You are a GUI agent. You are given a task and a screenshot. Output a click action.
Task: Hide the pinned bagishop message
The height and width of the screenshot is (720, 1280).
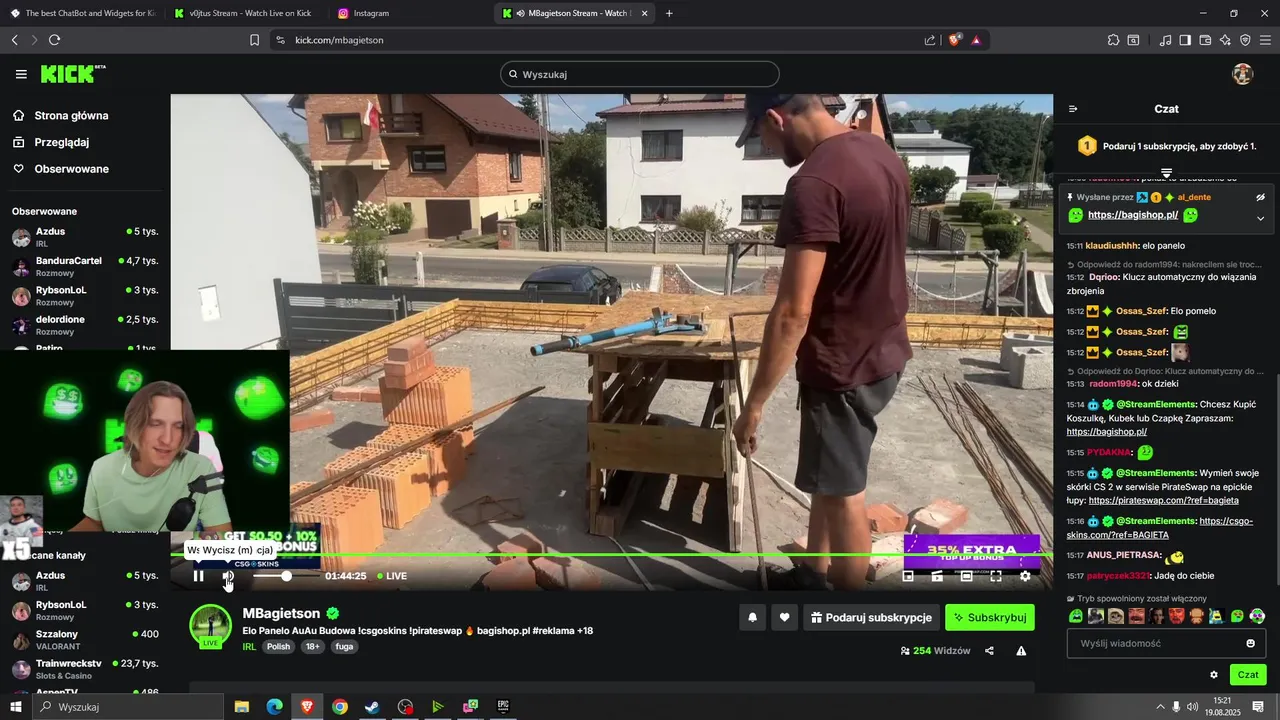pos(1260,197)
